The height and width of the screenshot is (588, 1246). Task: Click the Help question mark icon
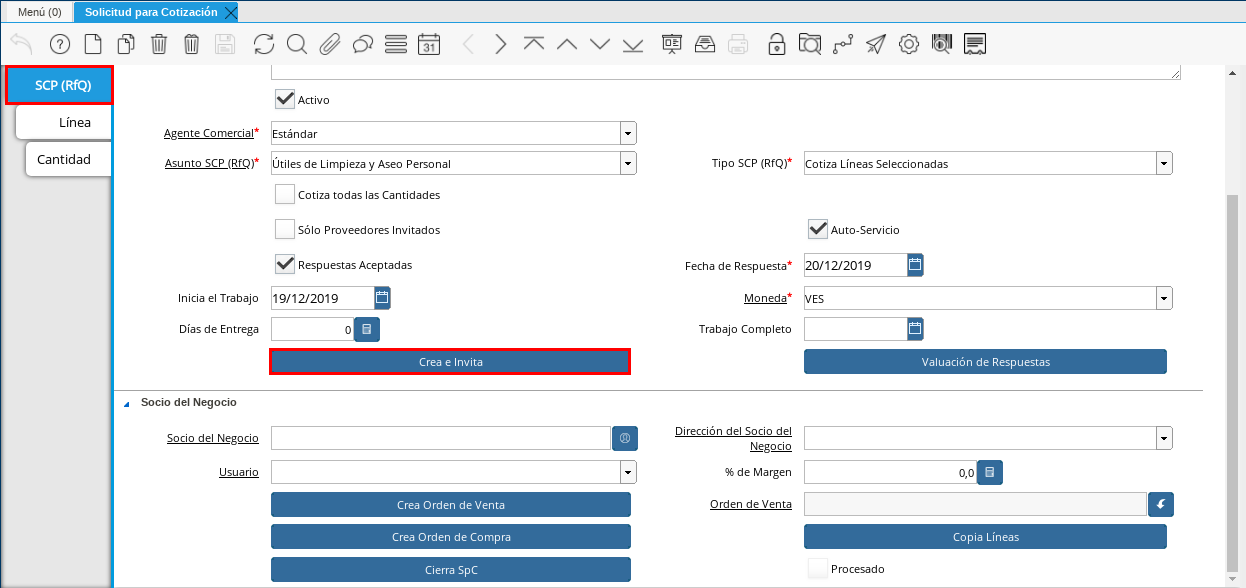pos(60,44)
